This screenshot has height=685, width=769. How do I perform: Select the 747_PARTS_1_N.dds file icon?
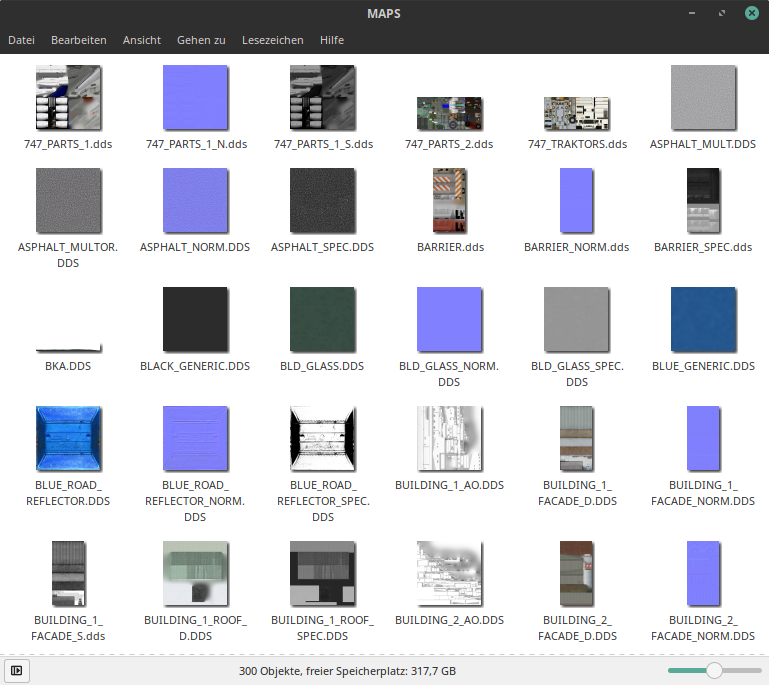click(x=195, y=97)
